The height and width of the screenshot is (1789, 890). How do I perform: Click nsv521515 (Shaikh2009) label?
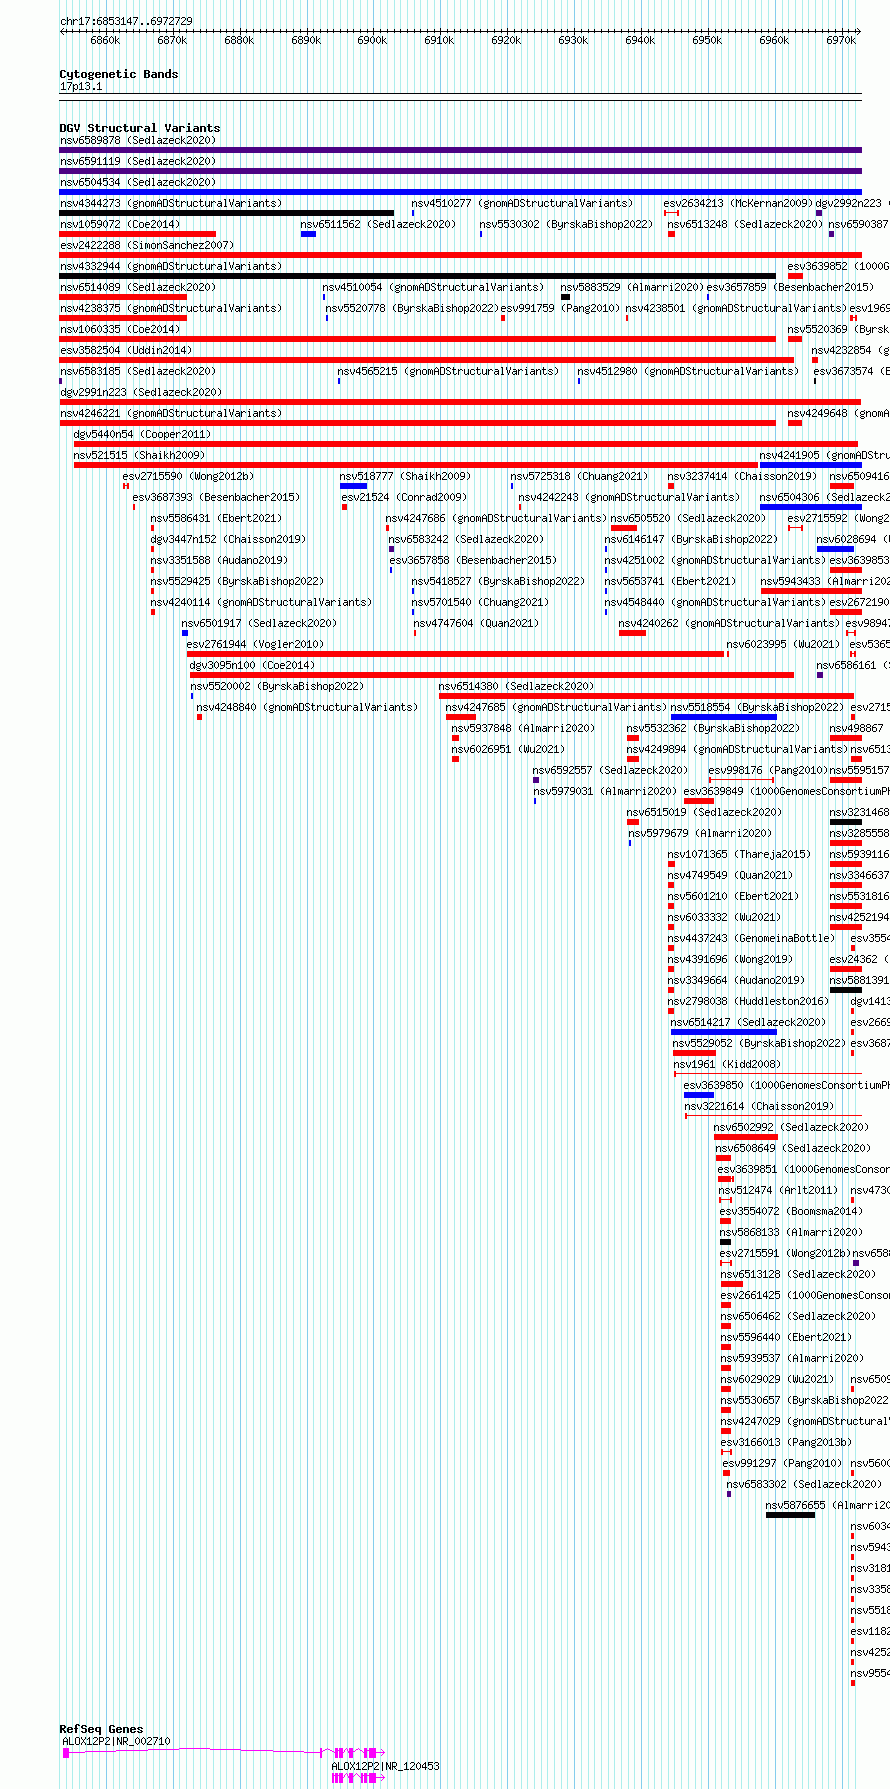point(139,455)
